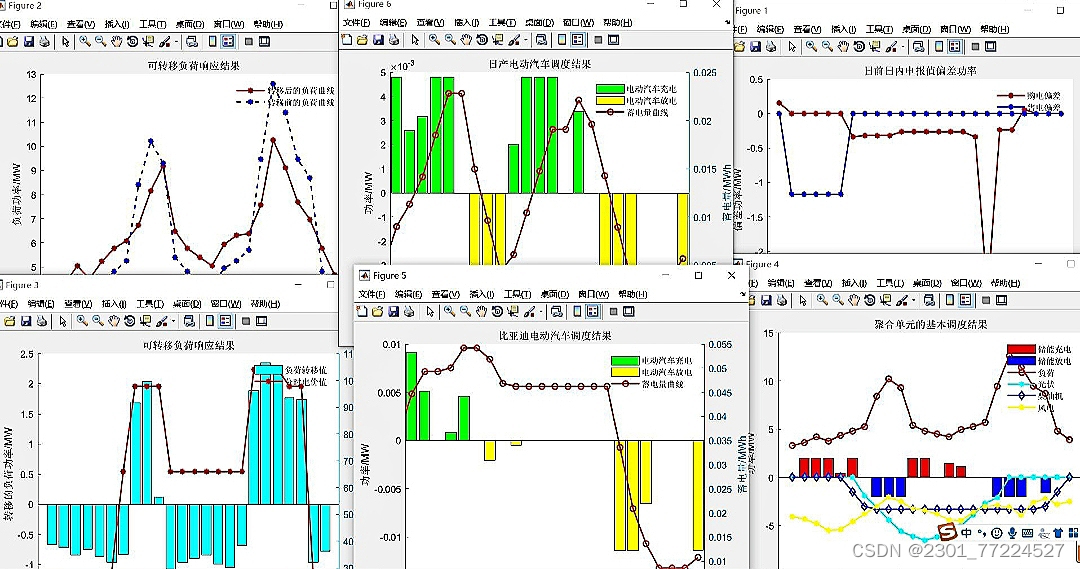Viewport: 1080px width, 569px height.
Task: Print icon in Figure 2 toolbar
Action: click(44, 41)
